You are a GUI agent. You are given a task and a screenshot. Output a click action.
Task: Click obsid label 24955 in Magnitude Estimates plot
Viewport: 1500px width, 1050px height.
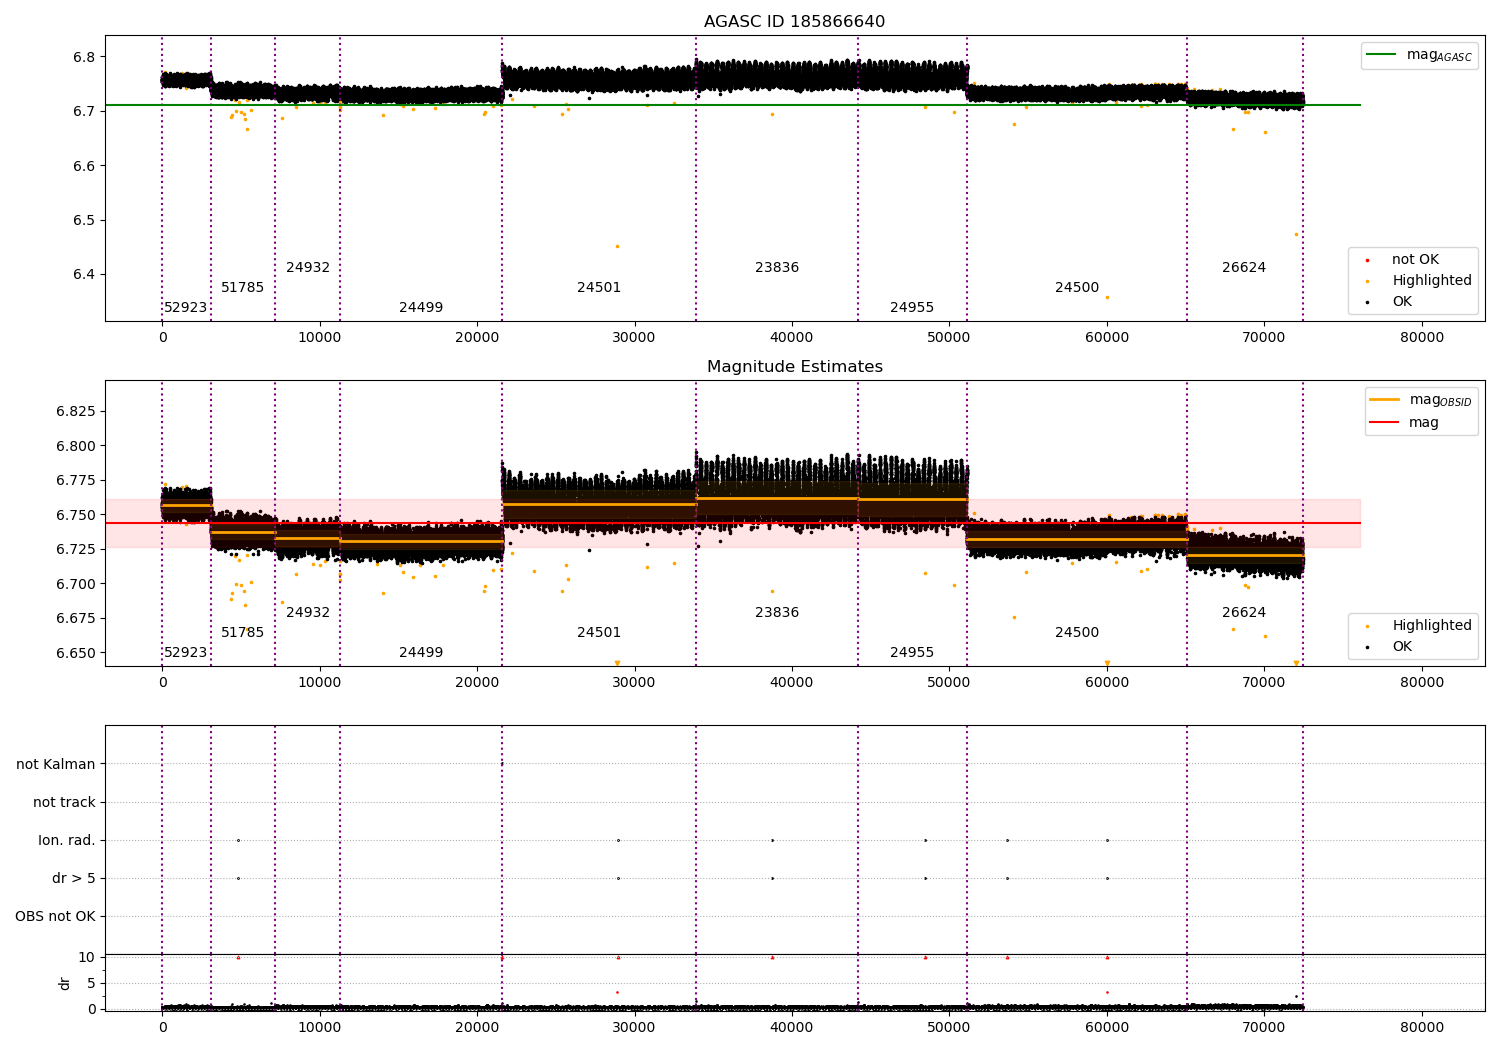912,652
